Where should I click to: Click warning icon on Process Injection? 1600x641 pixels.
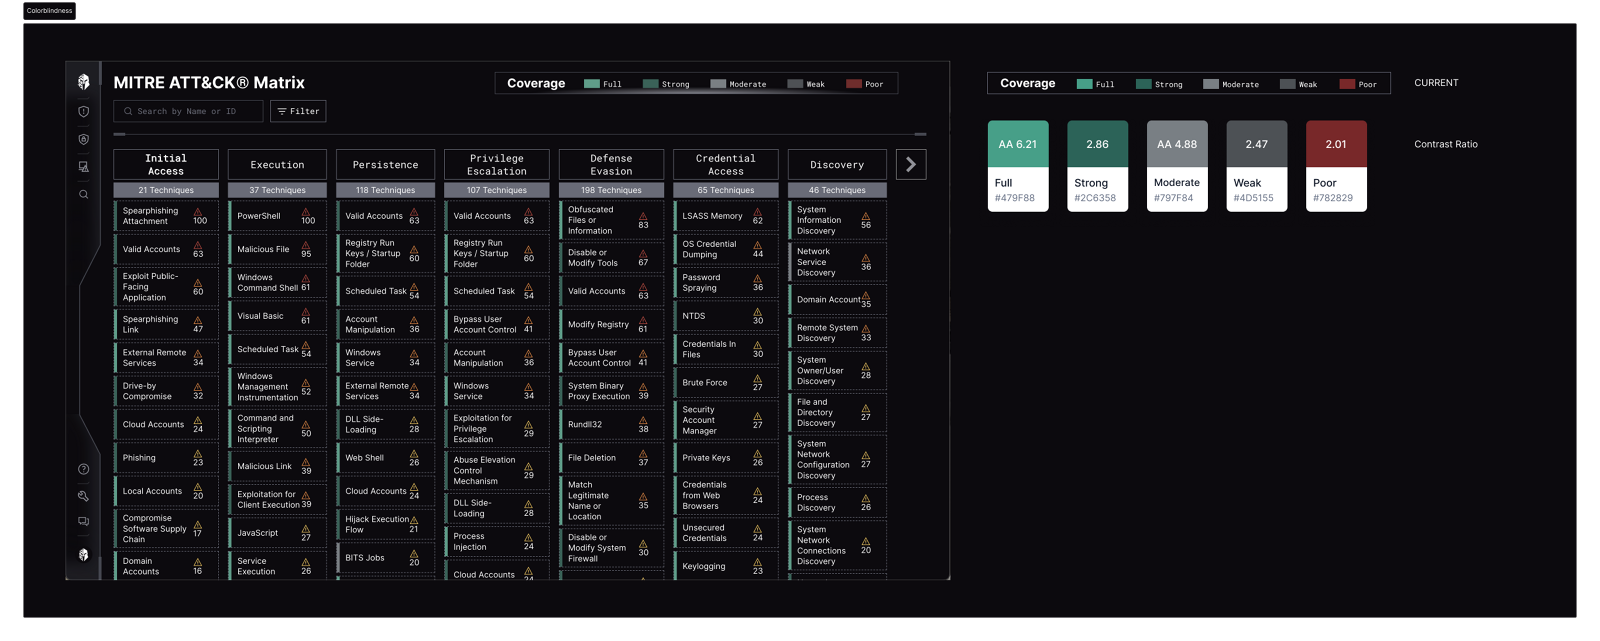pos(529,537)
